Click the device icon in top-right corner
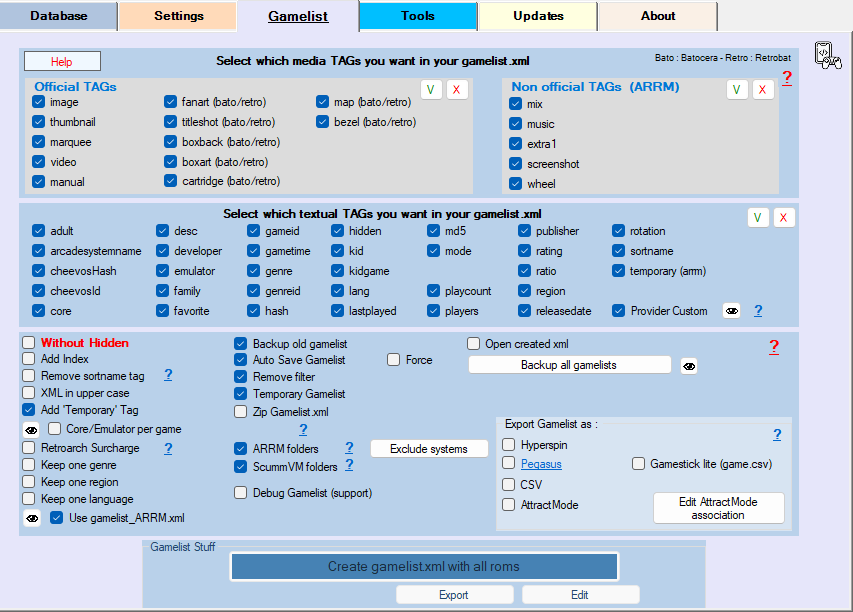 coord(827,56)
